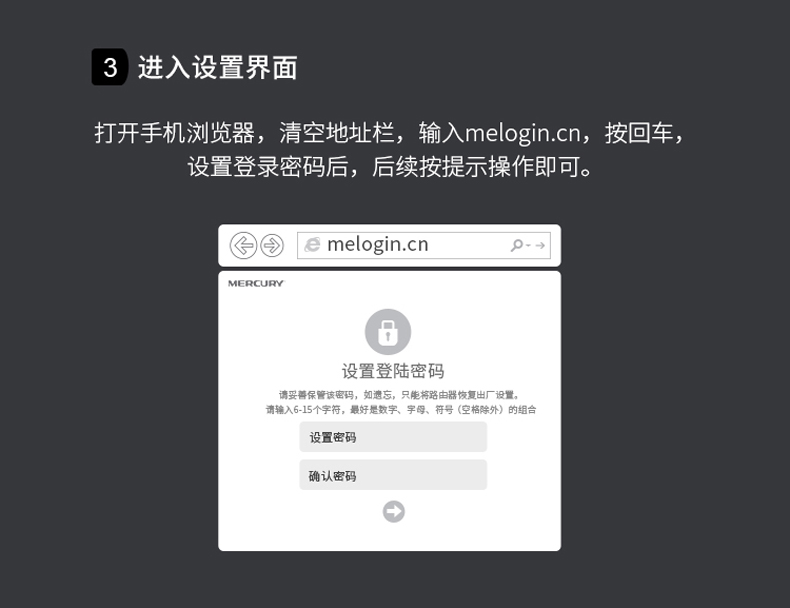The width and height of the screenshot is (790, 608).
Task: Click the browser forward arrow button
Action: (272, 246)
